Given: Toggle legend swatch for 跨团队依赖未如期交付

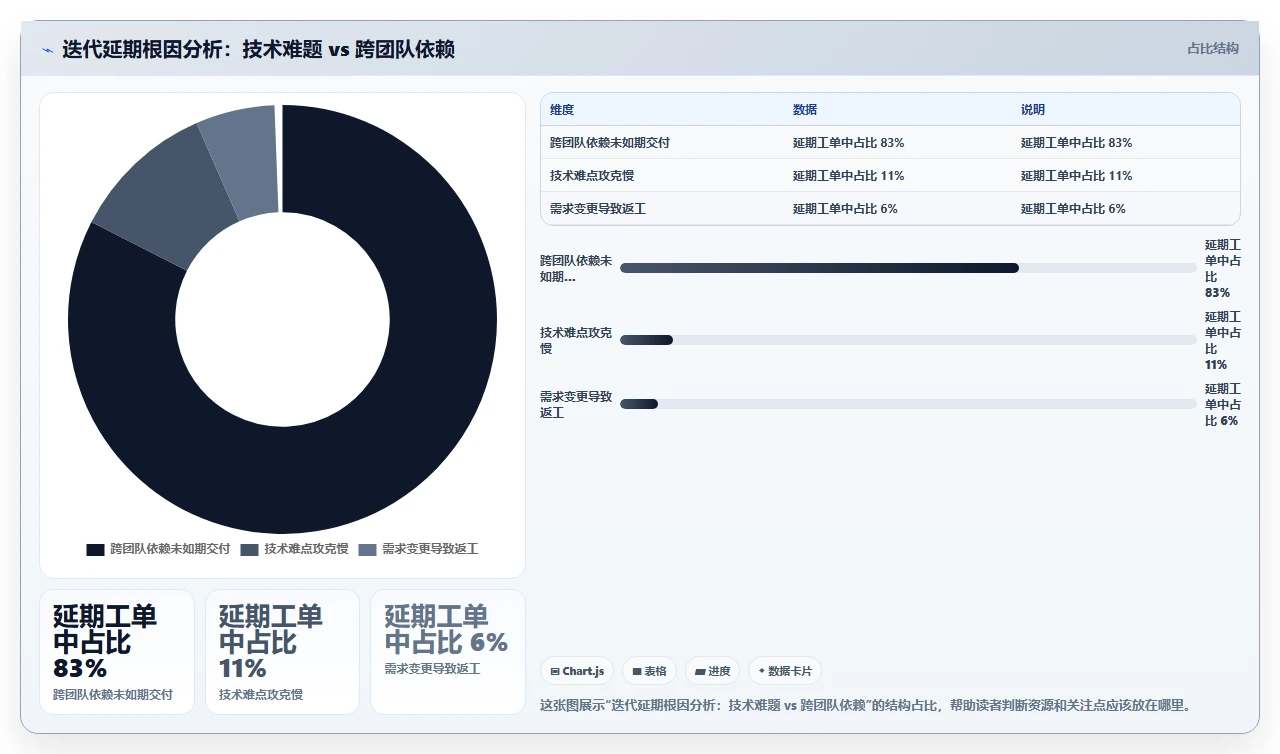Looking at the screenshot, I should (x=95, y=550).
